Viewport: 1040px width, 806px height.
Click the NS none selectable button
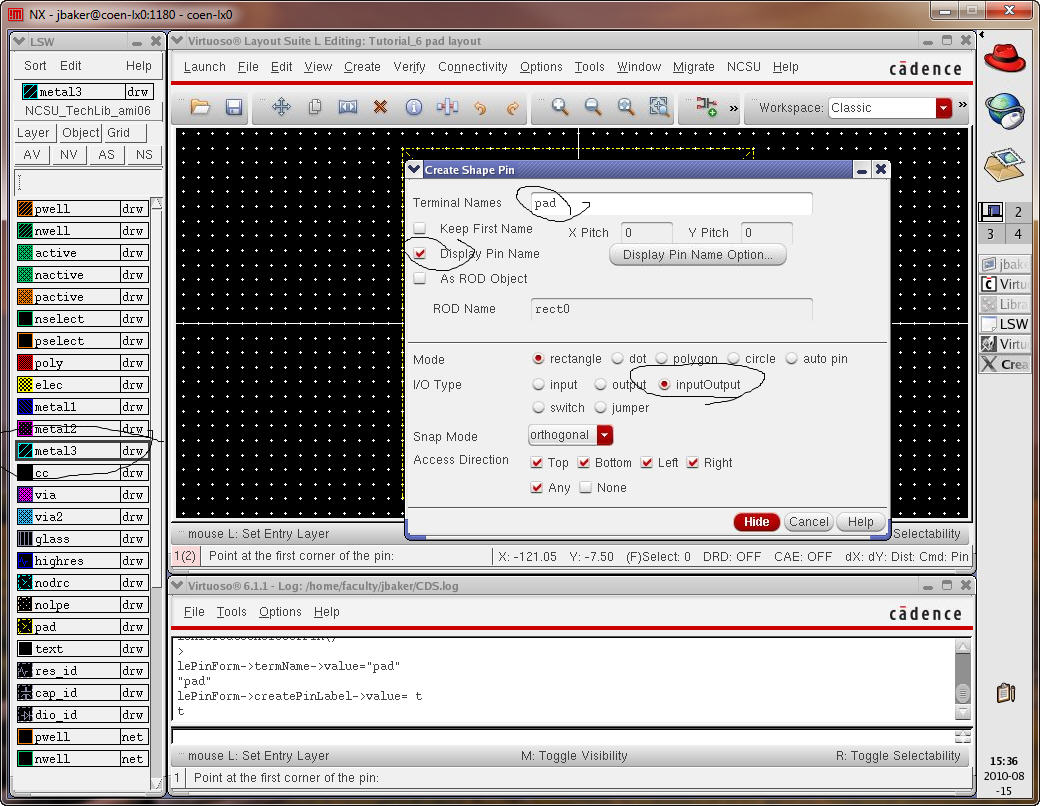coord(144,155)
